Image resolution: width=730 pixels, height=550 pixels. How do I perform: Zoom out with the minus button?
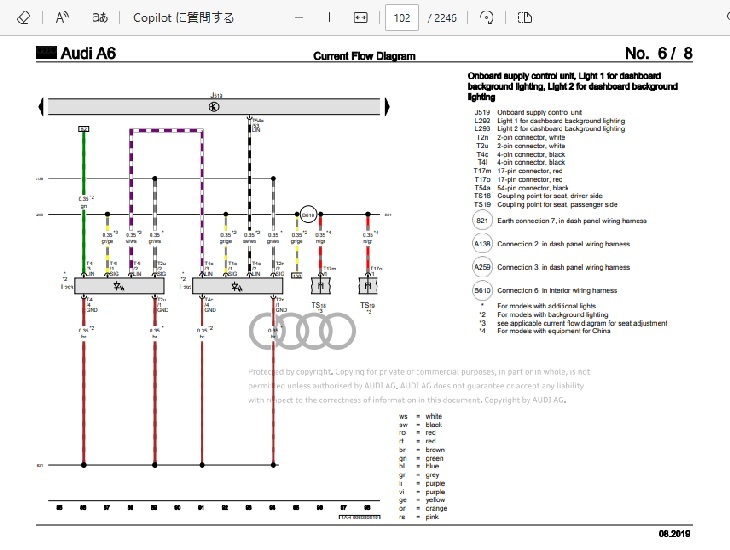[x=299, y=18]
